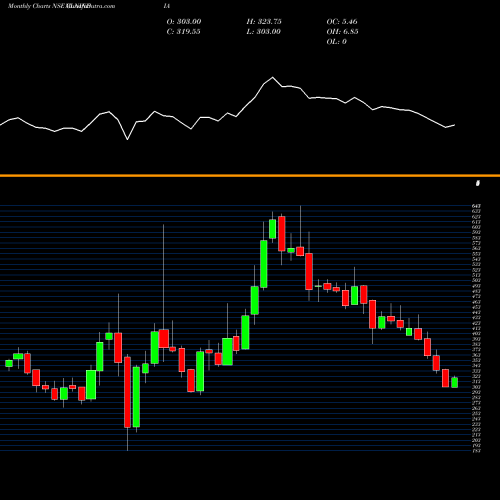Click the "OH: 6.85" reading

342,31
